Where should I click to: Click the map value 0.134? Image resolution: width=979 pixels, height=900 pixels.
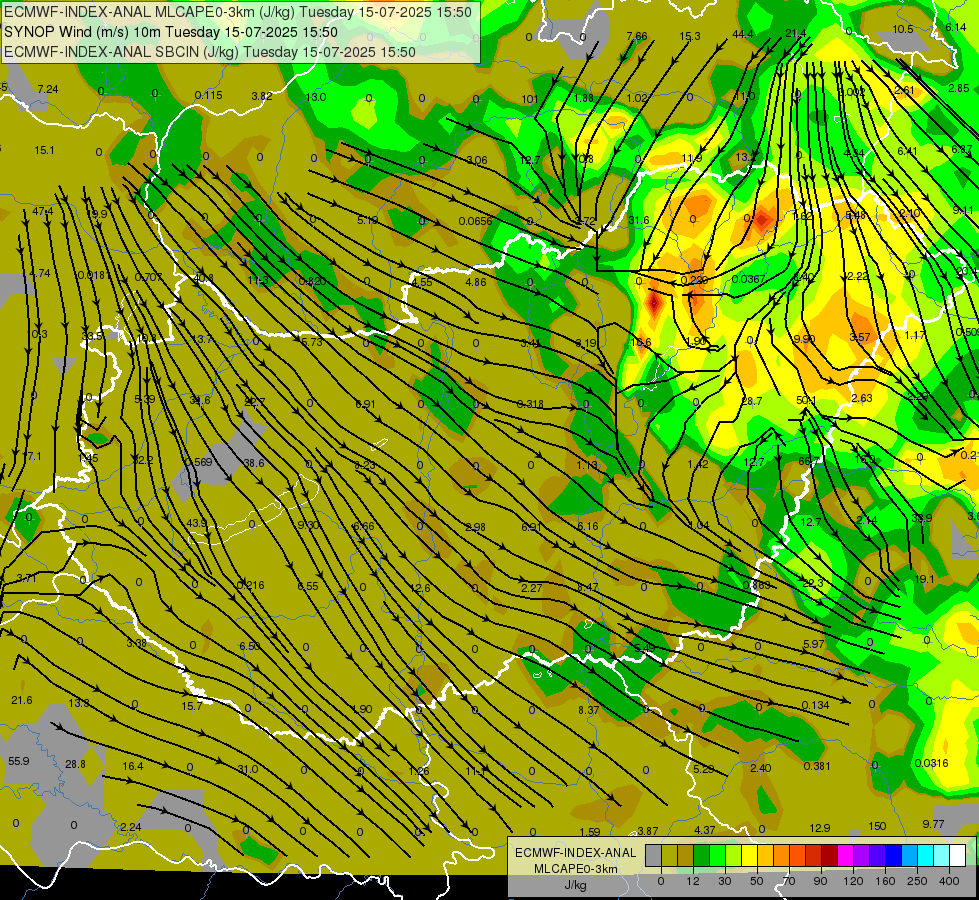[815, 705]
